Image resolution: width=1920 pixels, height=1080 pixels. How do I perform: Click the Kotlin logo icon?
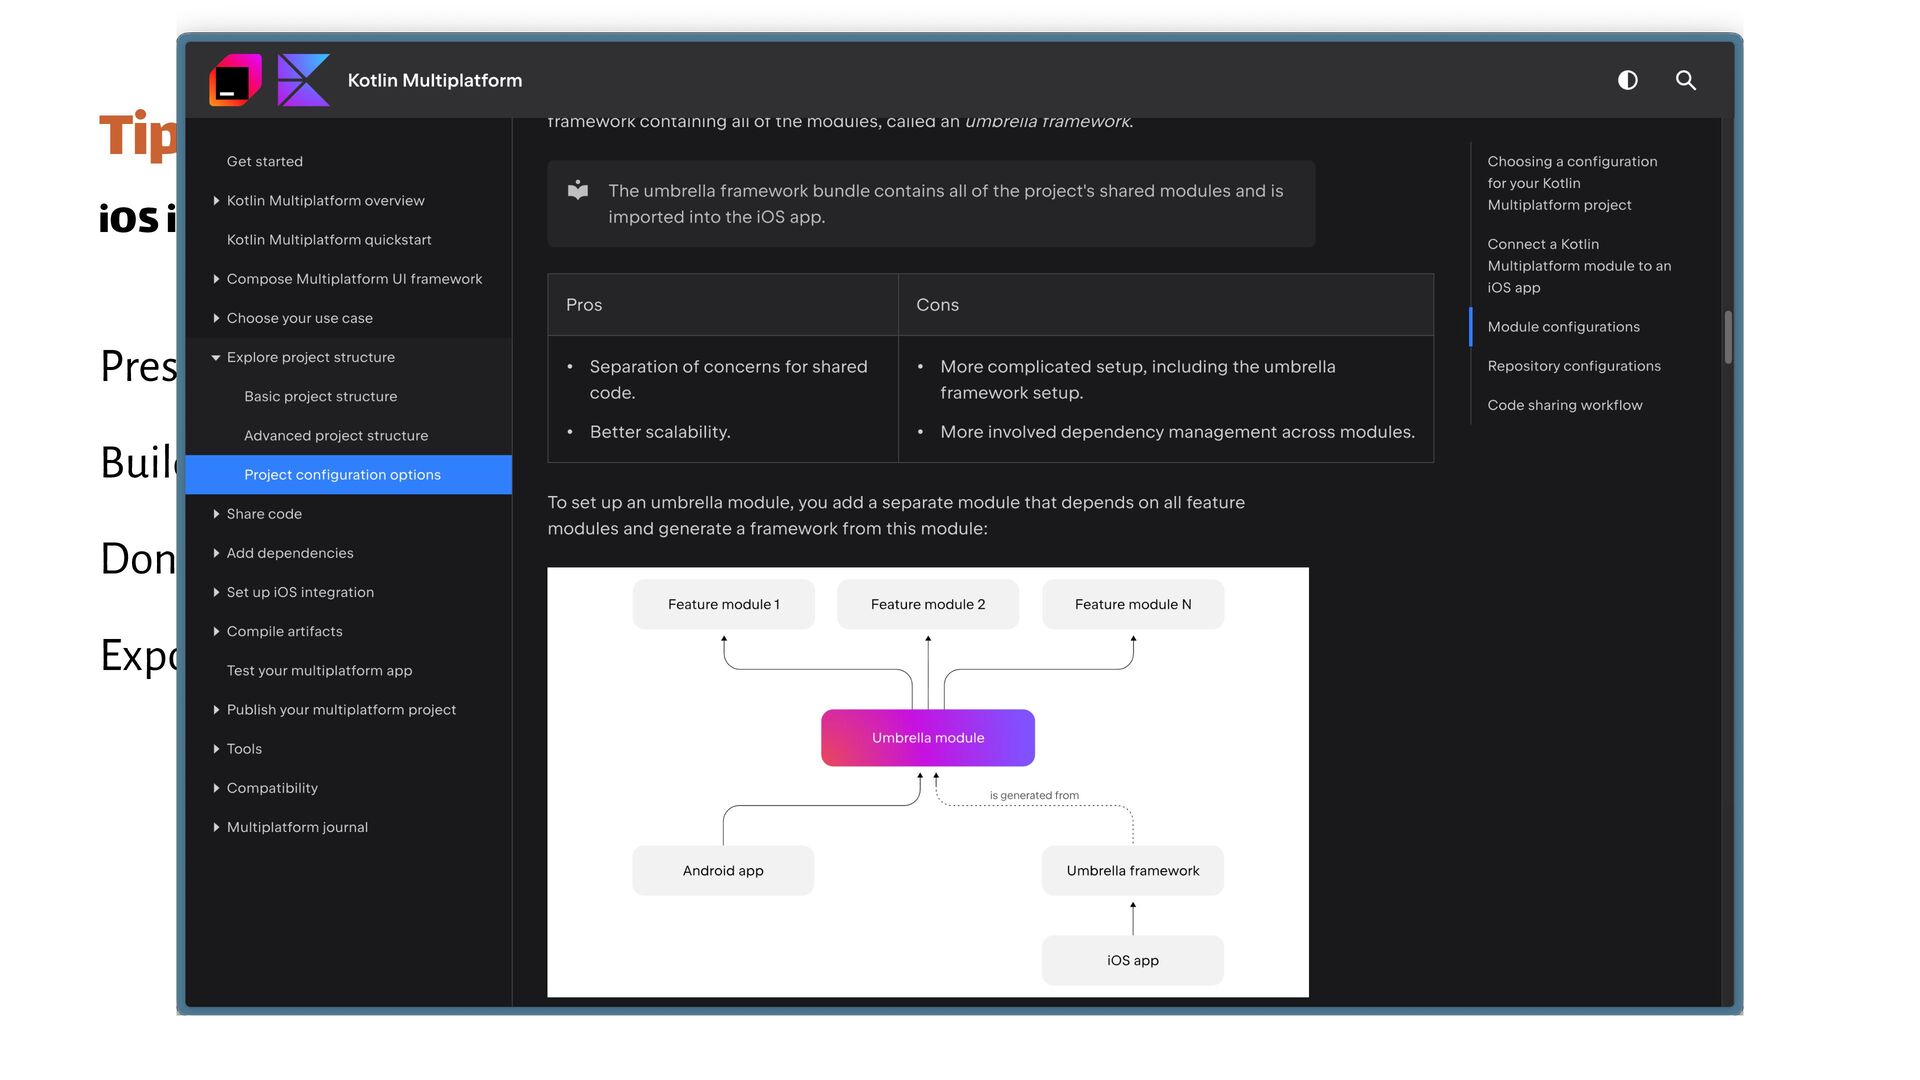click(x=303, y=80)
